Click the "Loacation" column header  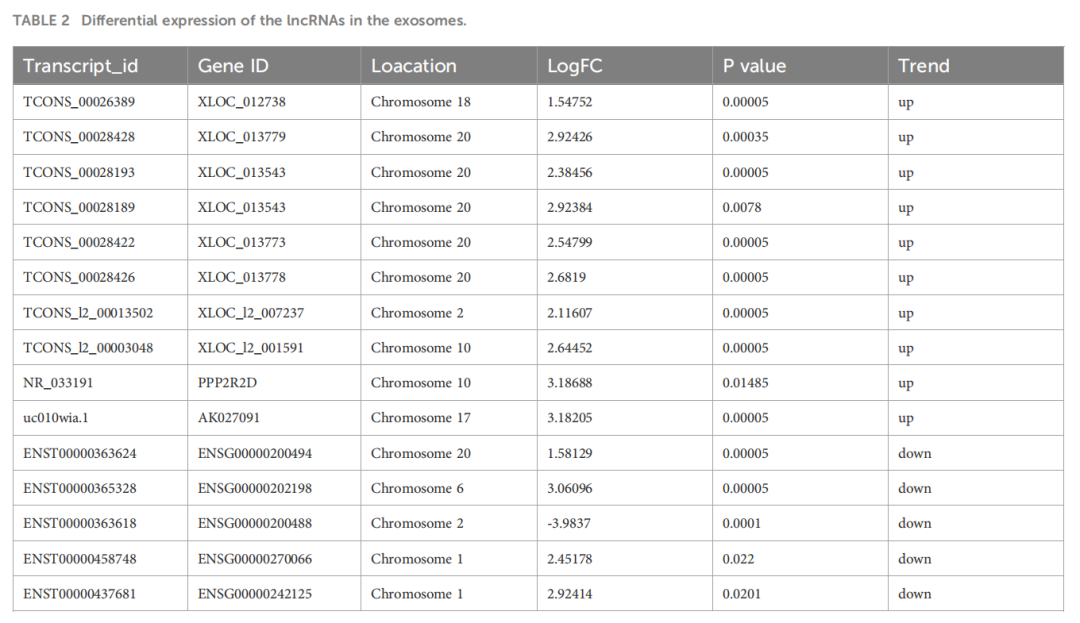[x=413, y=66]
